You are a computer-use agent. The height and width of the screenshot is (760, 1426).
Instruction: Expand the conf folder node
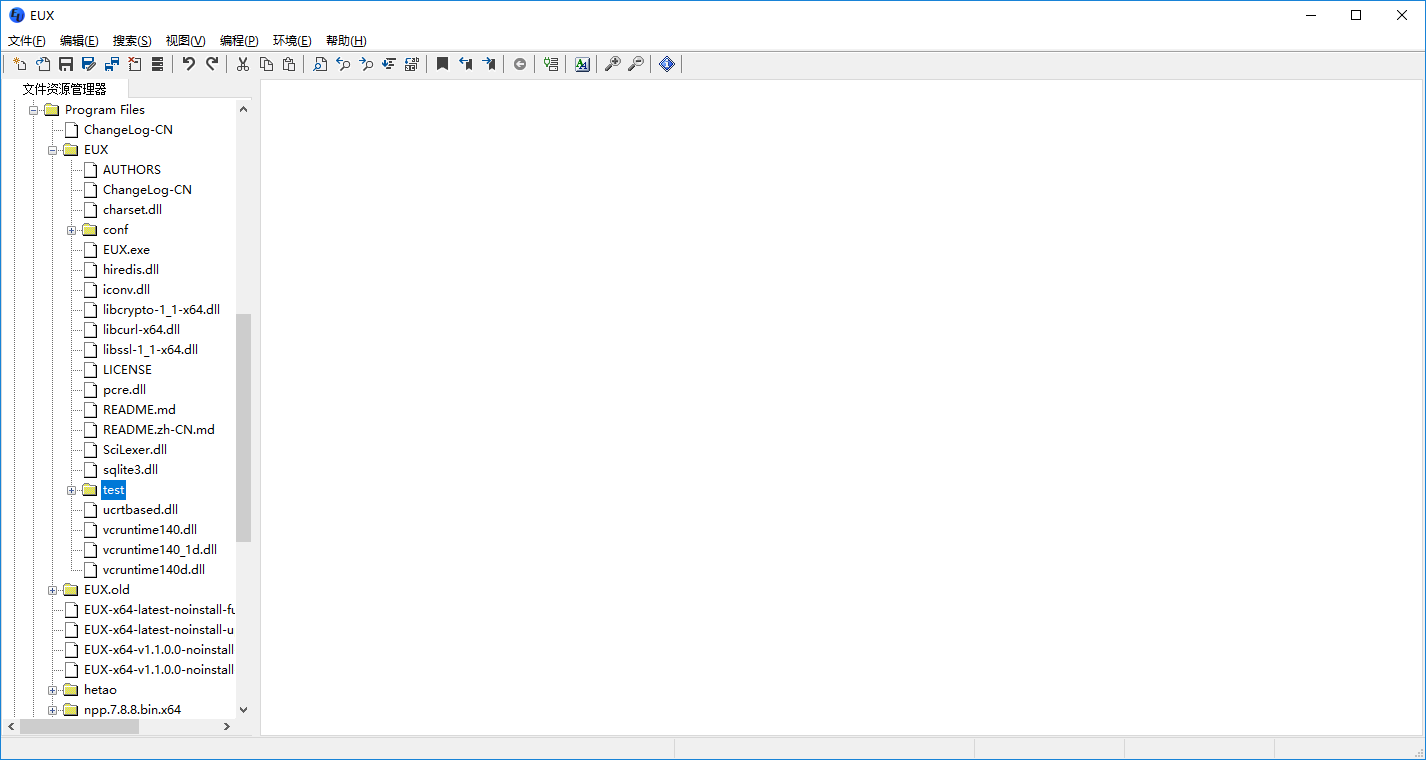[71, 230]
